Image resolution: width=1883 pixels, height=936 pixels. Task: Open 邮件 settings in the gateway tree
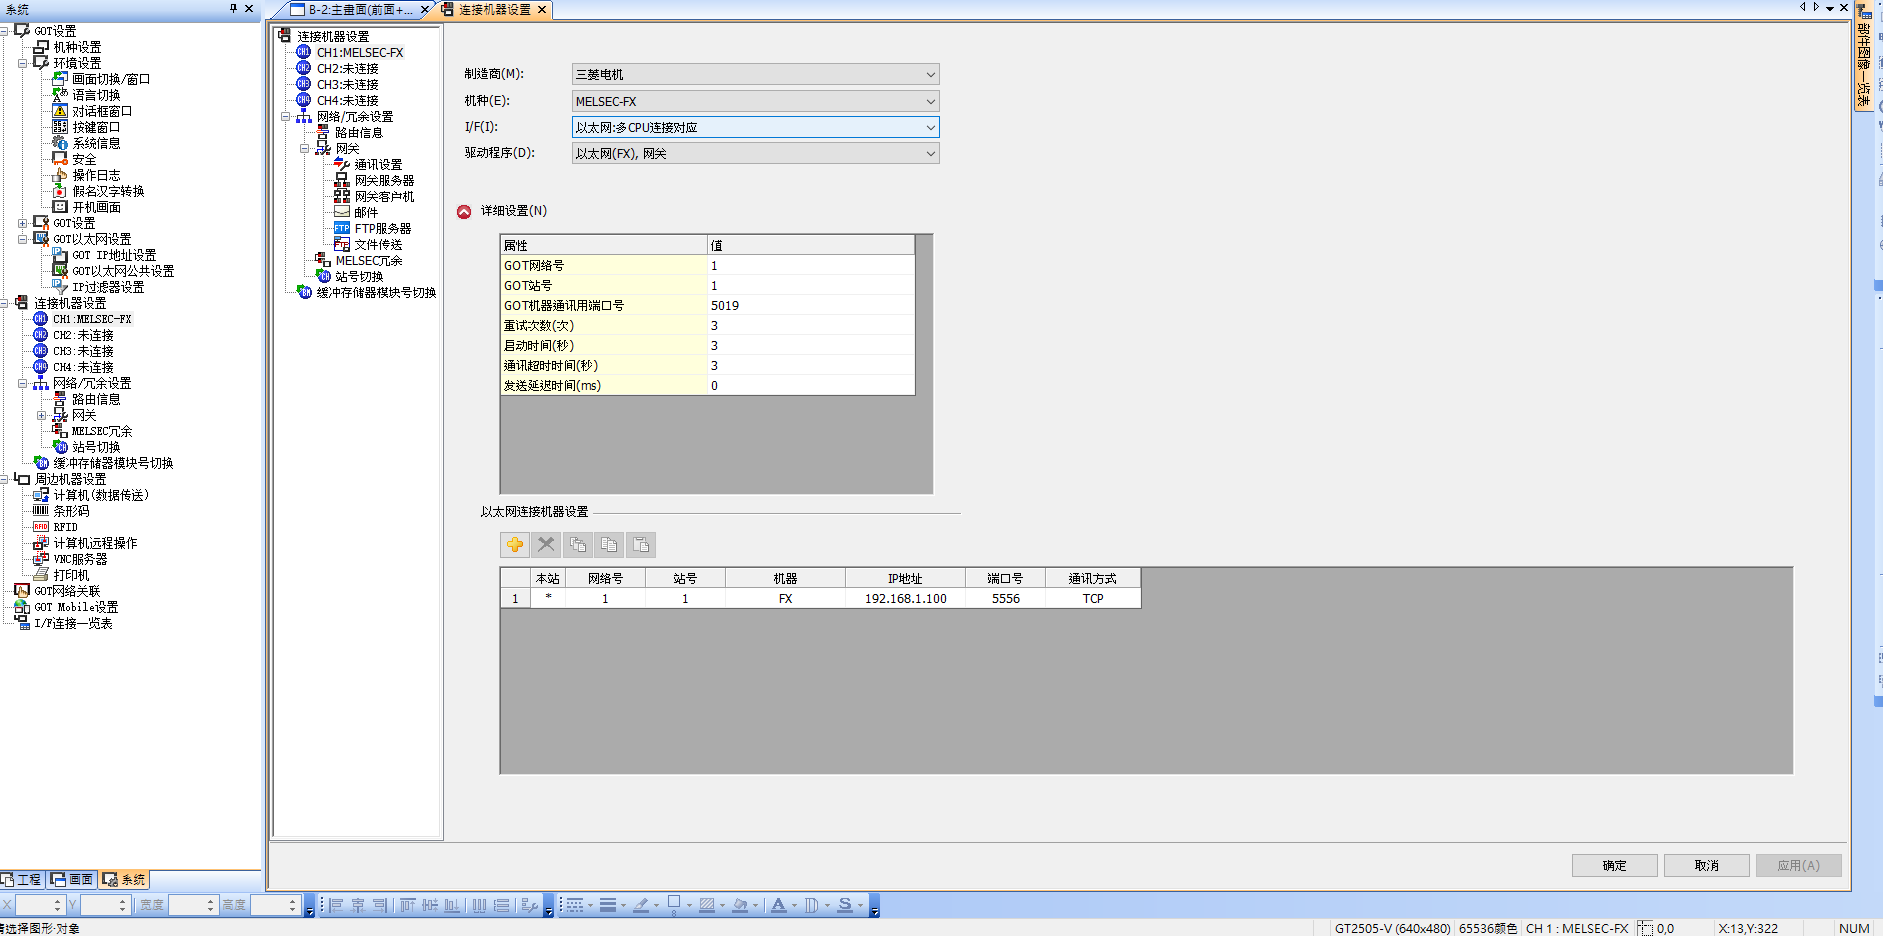coord(366,213)
